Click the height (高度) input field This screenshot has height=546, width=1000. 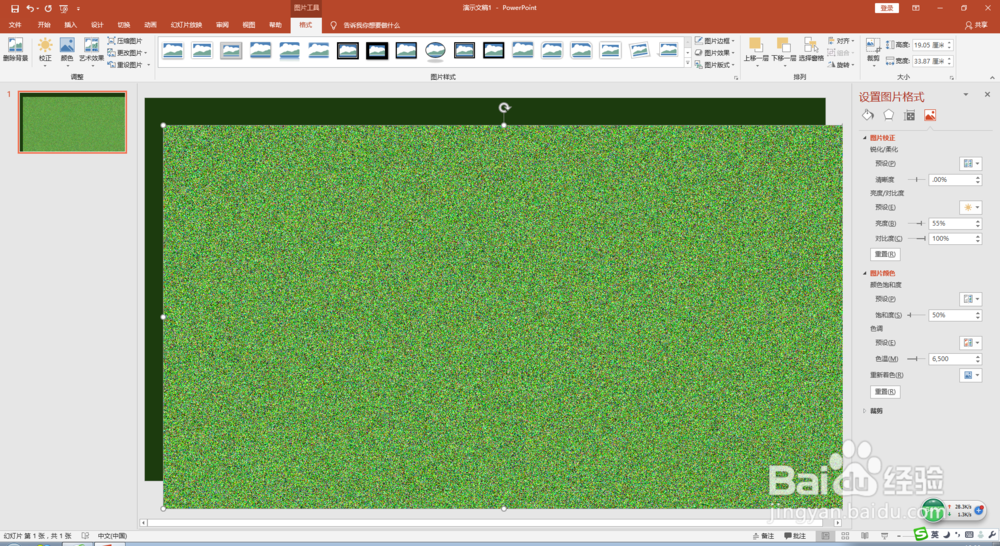click(931, 45)
